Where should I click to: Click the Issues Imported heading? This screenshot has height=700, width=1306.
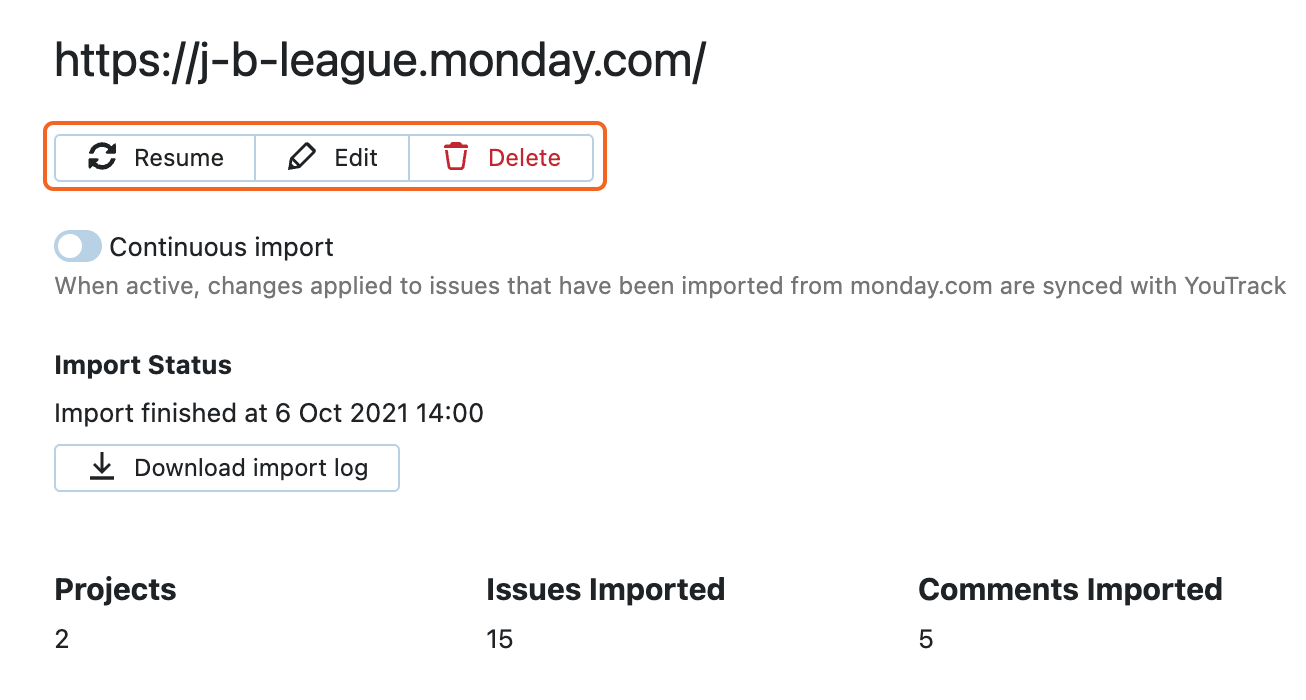pos(605,590)
